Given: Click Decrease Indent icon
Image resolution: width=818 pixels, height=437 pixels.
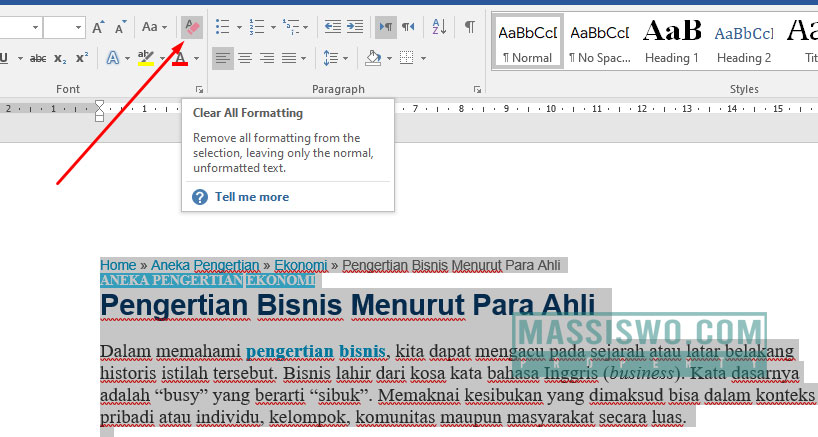Looking at the screenshot, I should point(333,27).
